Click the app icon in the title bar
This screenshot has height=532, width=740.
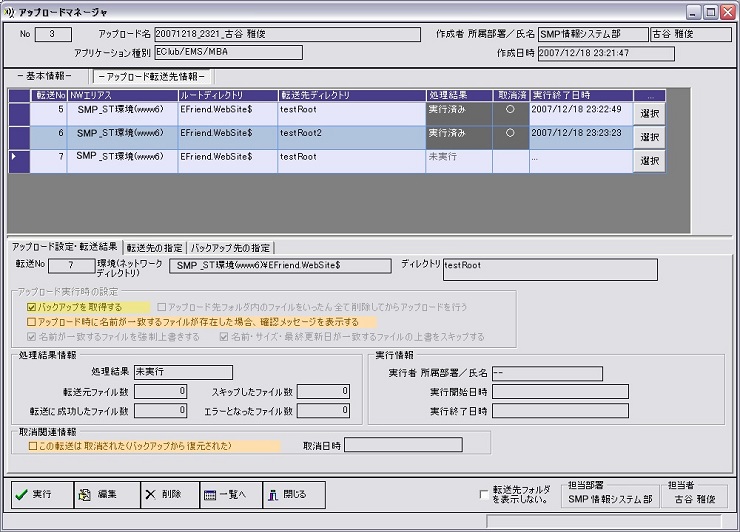coord(8,12)
